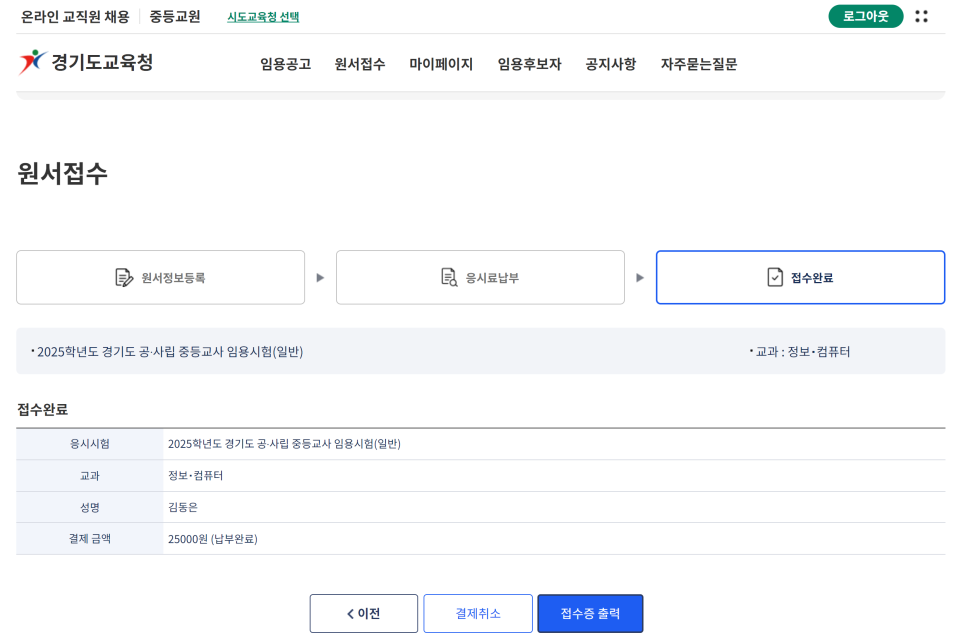Click the 경기도교육청 logo icon

click(x=33, y=62)
